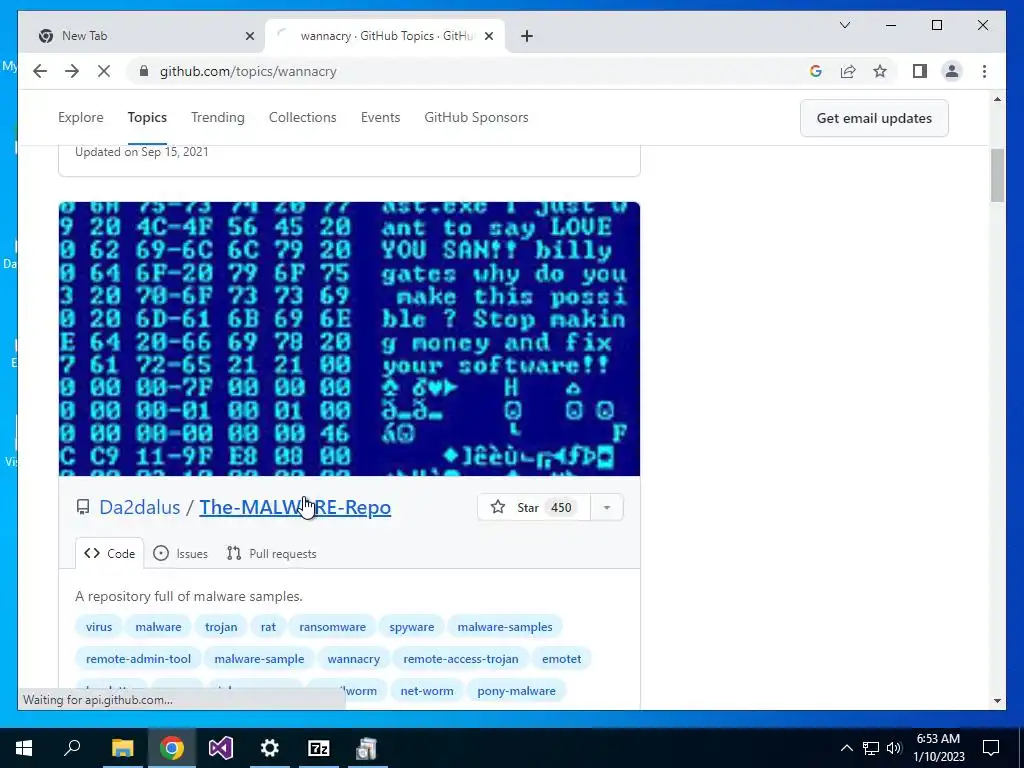Image resolution: width=1024 pixels, height=768 pixels.
Task: Open Settings gear from taskbar
Action: coord(270,748)
